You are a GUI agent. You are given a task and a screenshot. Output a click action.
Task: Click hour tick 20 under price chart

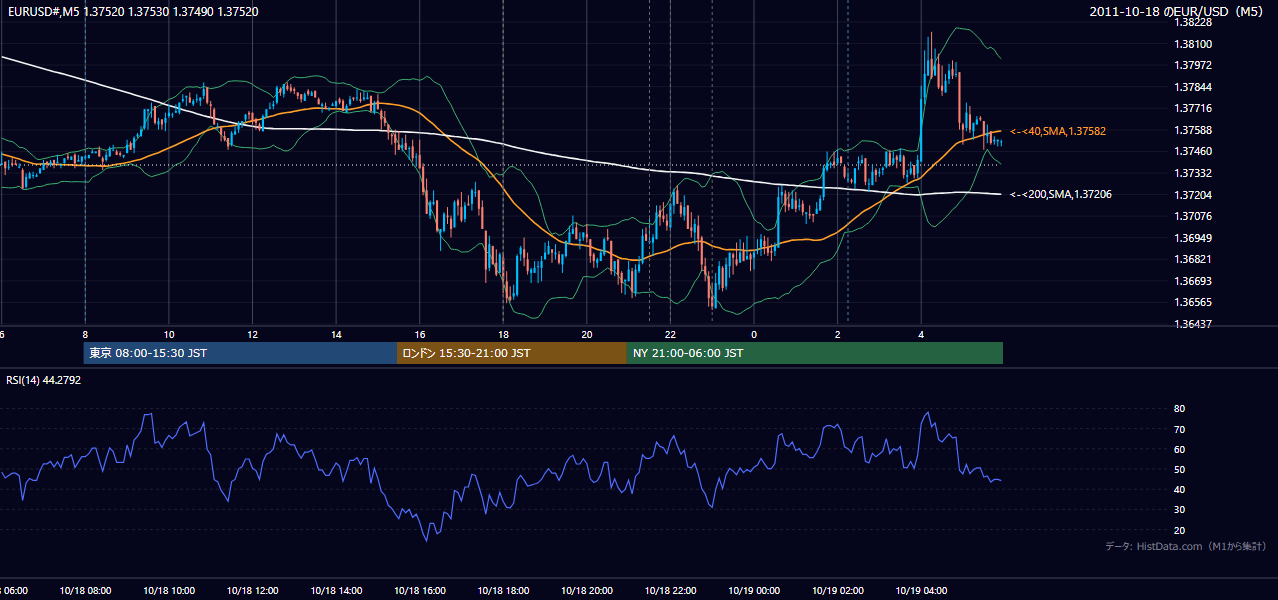coord(587,334)
